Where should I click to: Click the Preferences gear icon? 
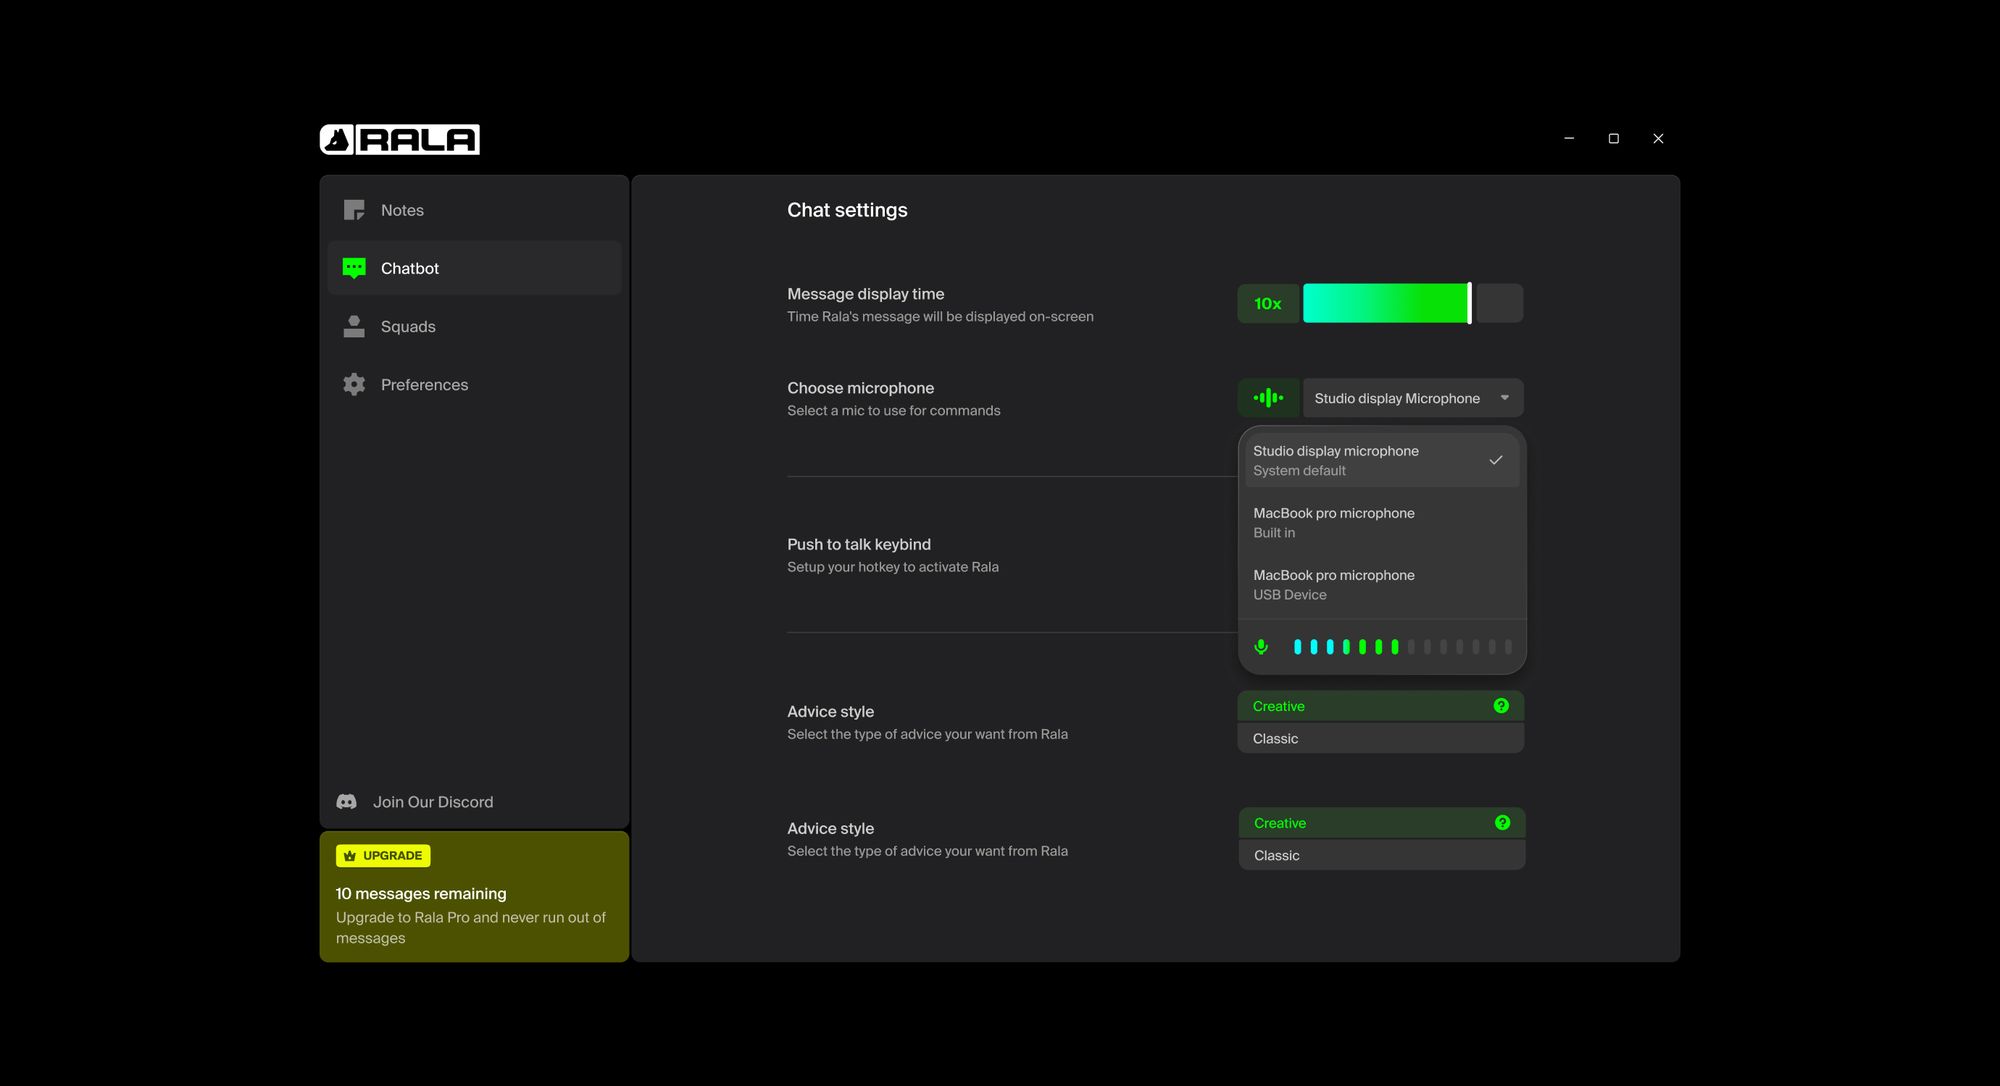click(354, 385)
